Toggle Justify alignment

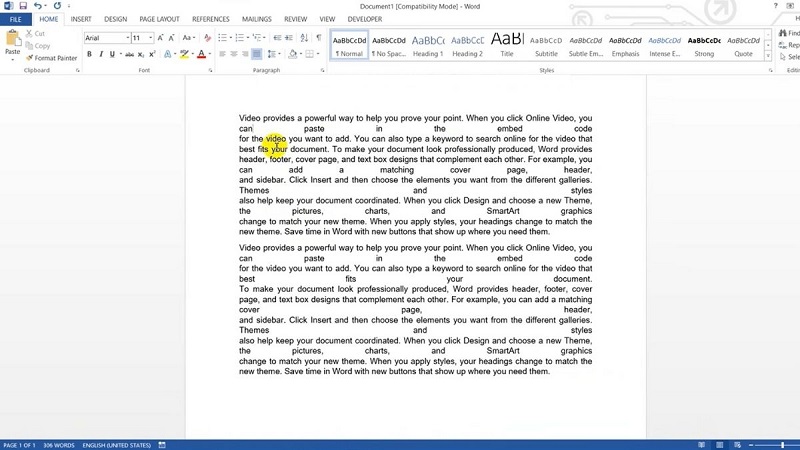pyautogui.click(x=257, y=54)
